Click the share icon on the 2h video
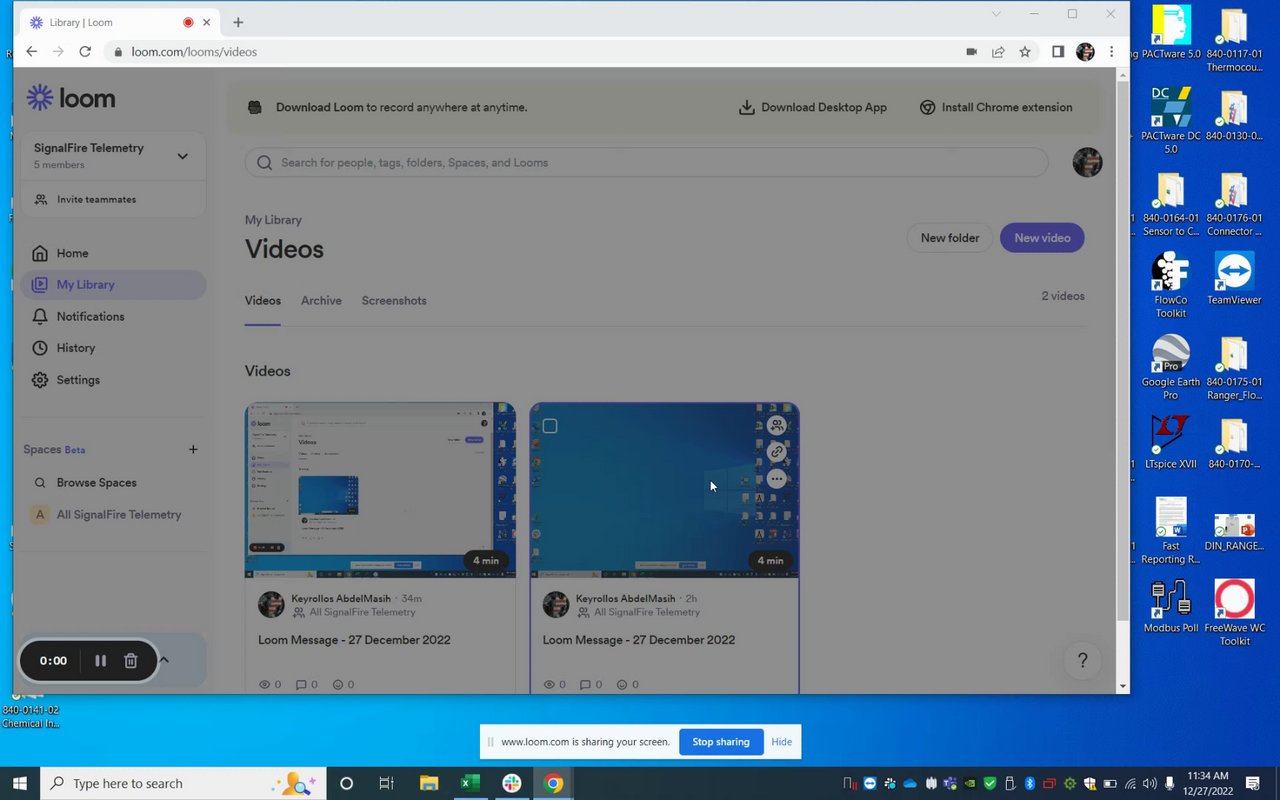This screenshot has width=1280, height=800. point(777,425)
